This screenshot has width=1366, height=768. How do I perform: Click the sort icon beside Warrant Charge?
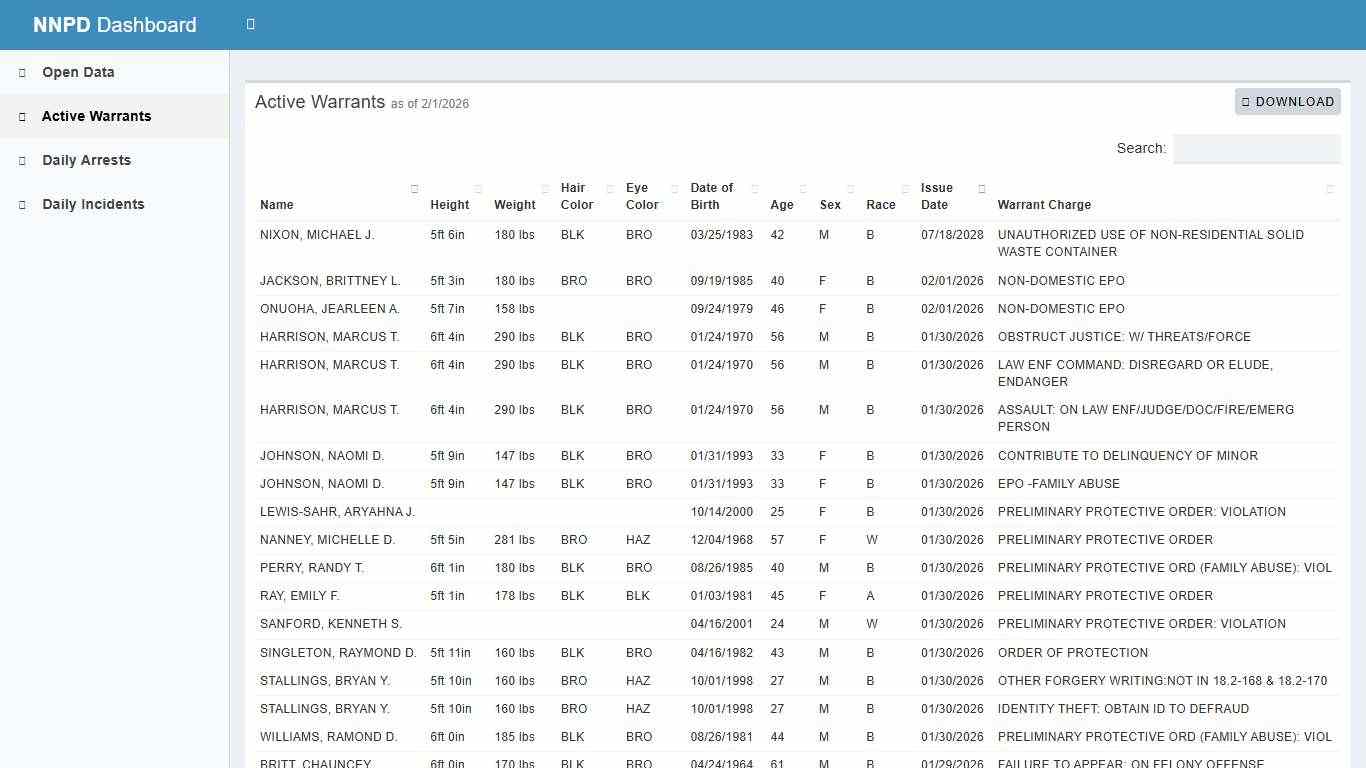[1330, 188]
